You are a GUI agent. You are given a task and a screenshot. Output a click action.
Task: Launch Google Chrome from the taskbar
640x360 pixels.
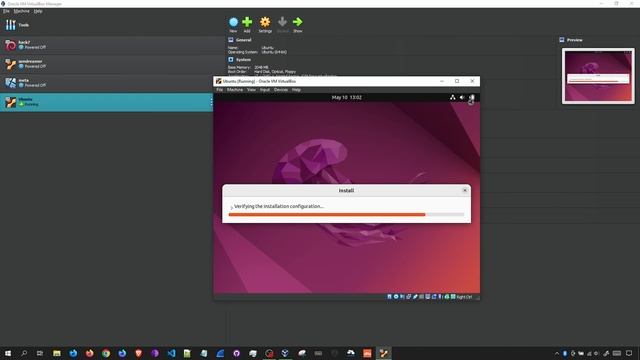106,353
